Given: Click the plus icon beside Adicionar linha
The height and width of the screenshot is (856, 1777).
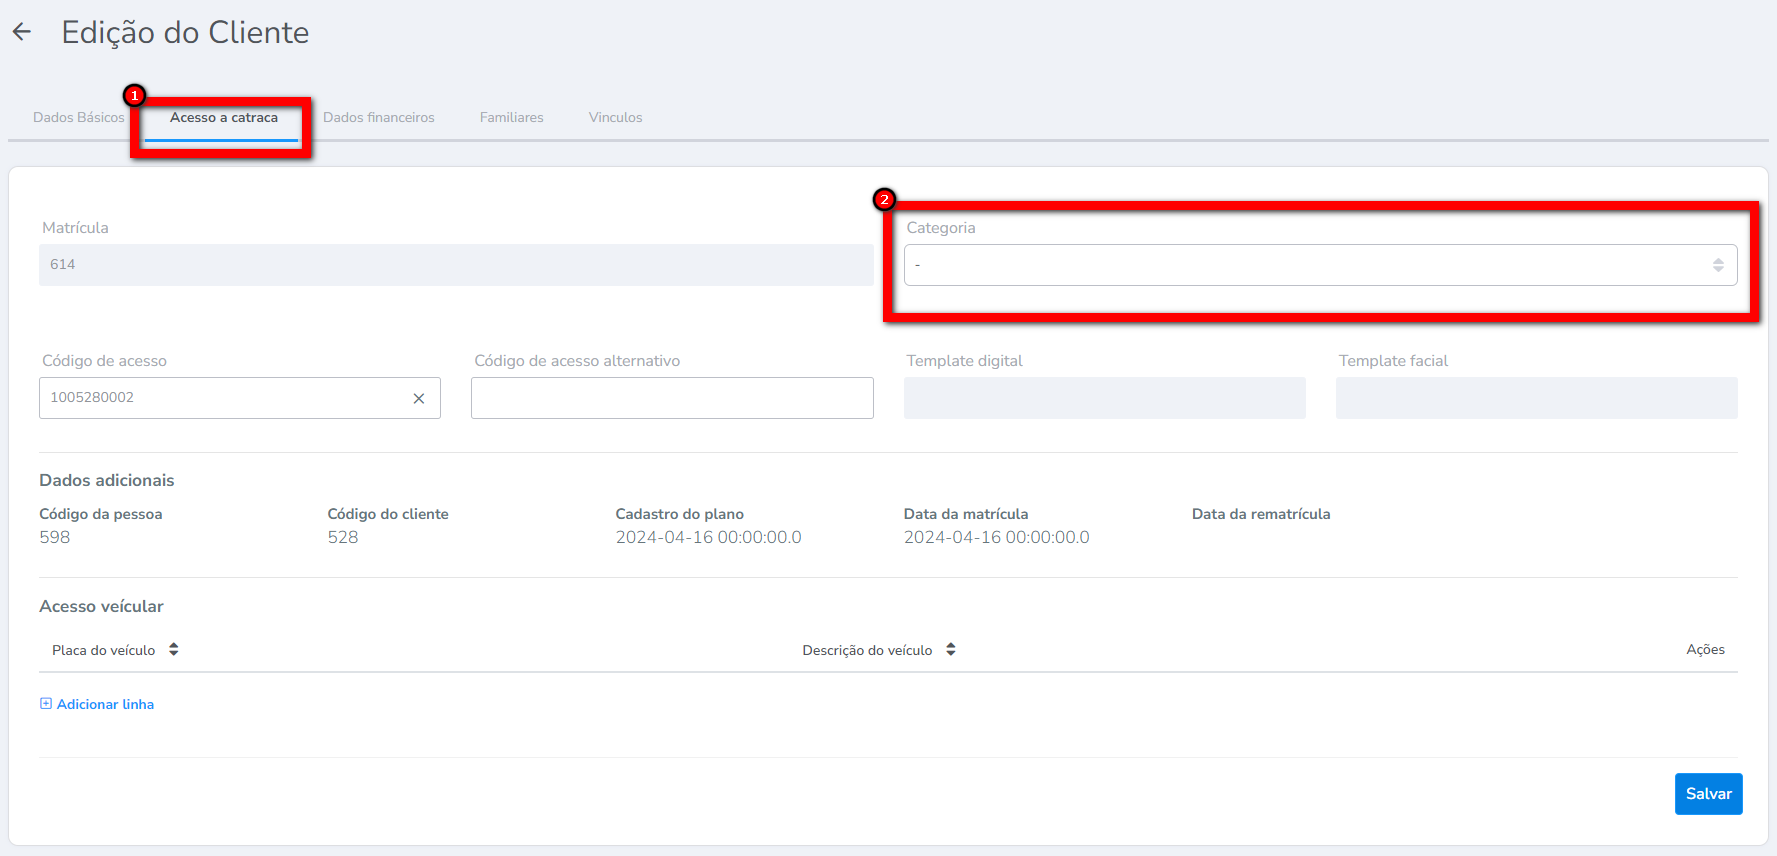Looking at the screenshot, I should [x=46, y=704].
